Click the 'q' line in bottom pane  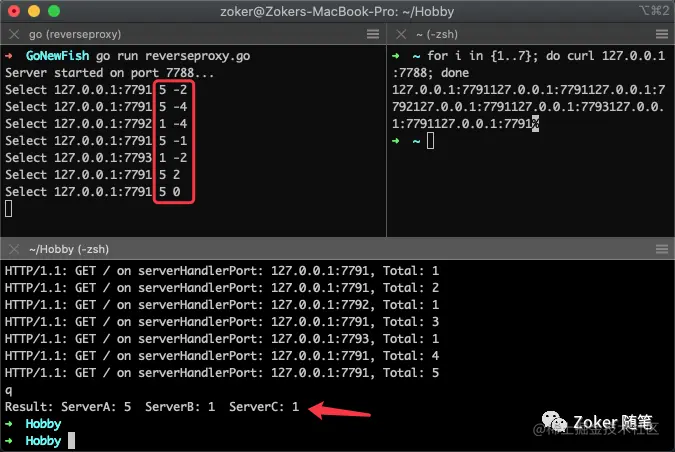point(9,390)
